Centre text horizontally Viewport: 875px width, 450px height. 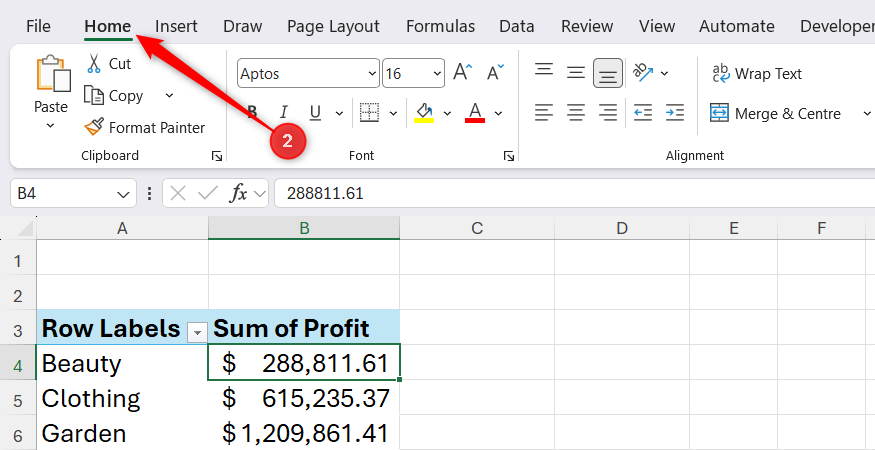click(x=575, y=113)
